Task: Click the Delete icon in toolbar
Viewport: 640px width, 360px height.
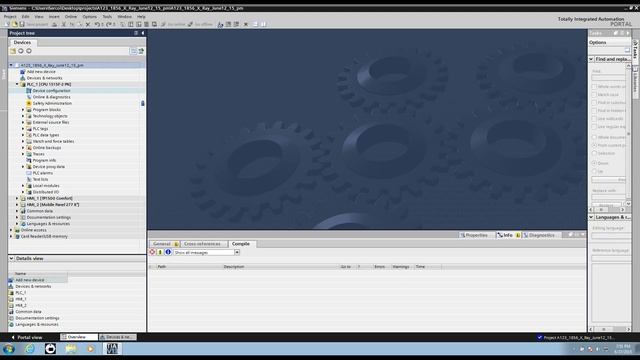Action: [88, 24]
